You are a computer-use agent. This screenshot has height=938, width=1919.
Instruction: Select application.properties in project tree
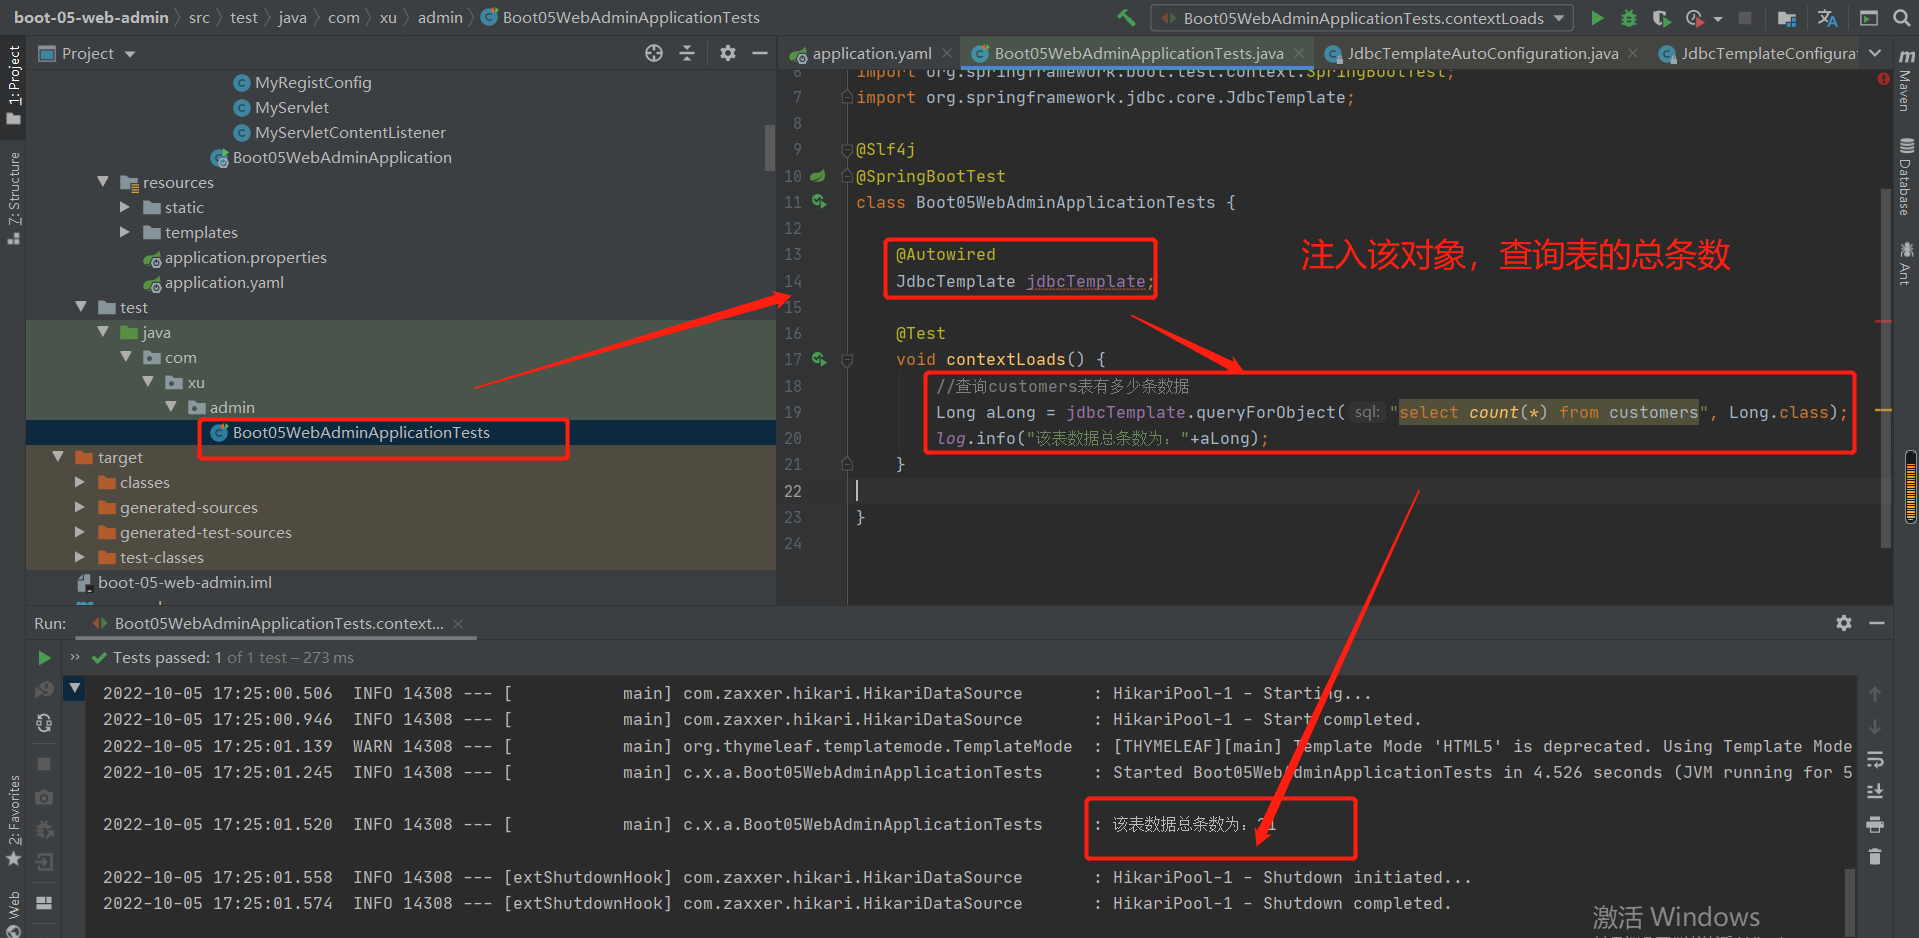pyautogui.click(x=246, y=257)
